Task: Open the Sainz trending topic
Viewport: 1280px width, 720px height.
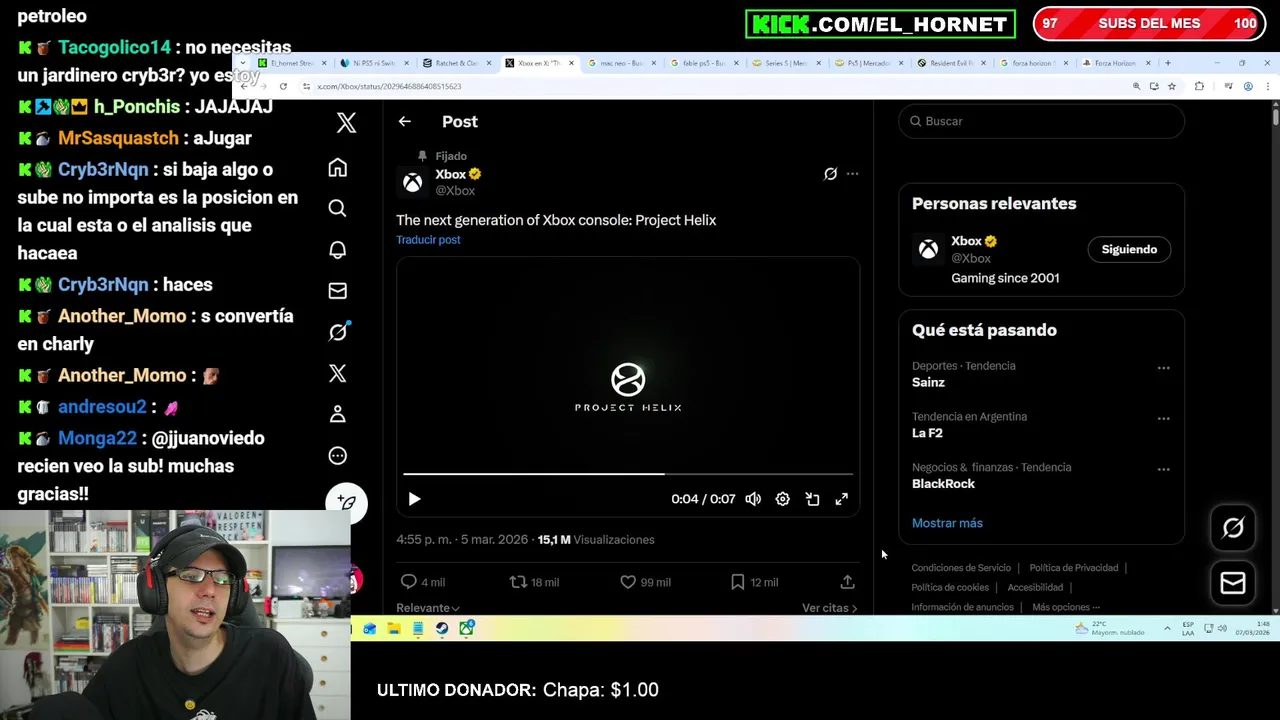Action: click(x=928, y=382)
